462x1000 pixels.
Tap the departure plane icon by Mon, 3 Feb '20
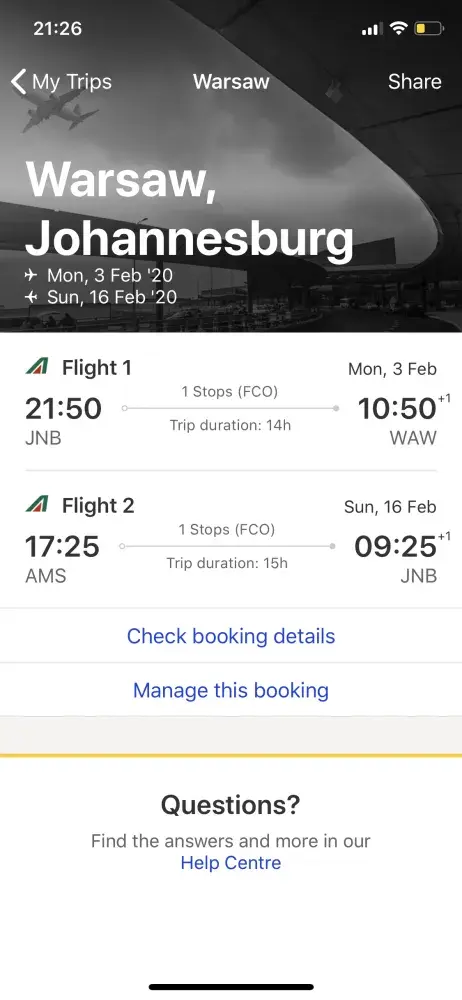point(31,276)
